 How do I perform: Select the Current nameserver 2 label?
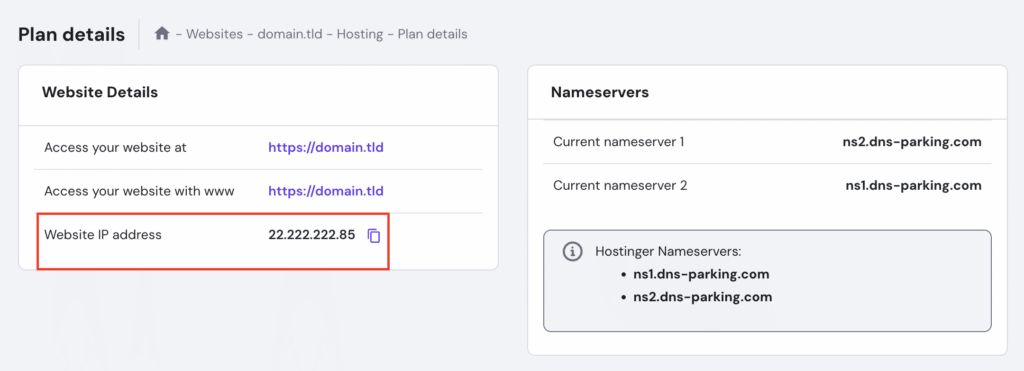(620, 186)
